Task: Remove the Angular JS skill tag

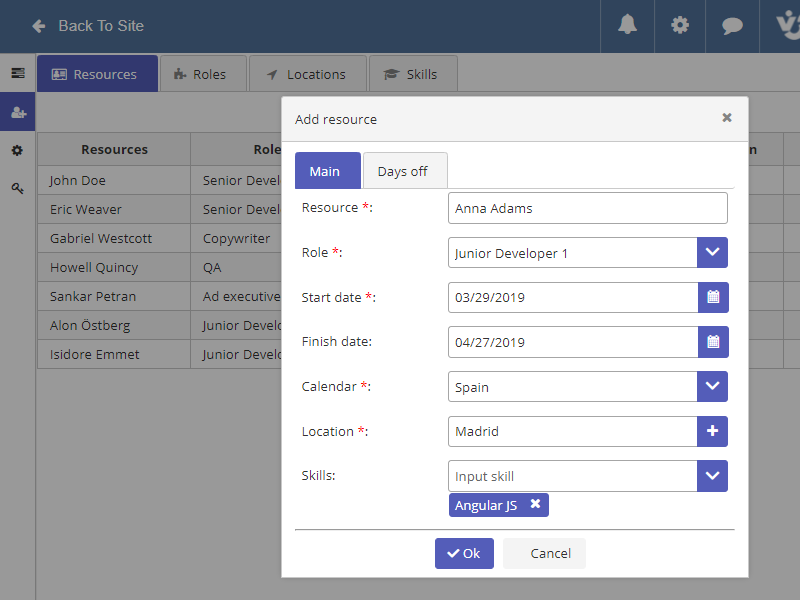Action: (536, 505)
